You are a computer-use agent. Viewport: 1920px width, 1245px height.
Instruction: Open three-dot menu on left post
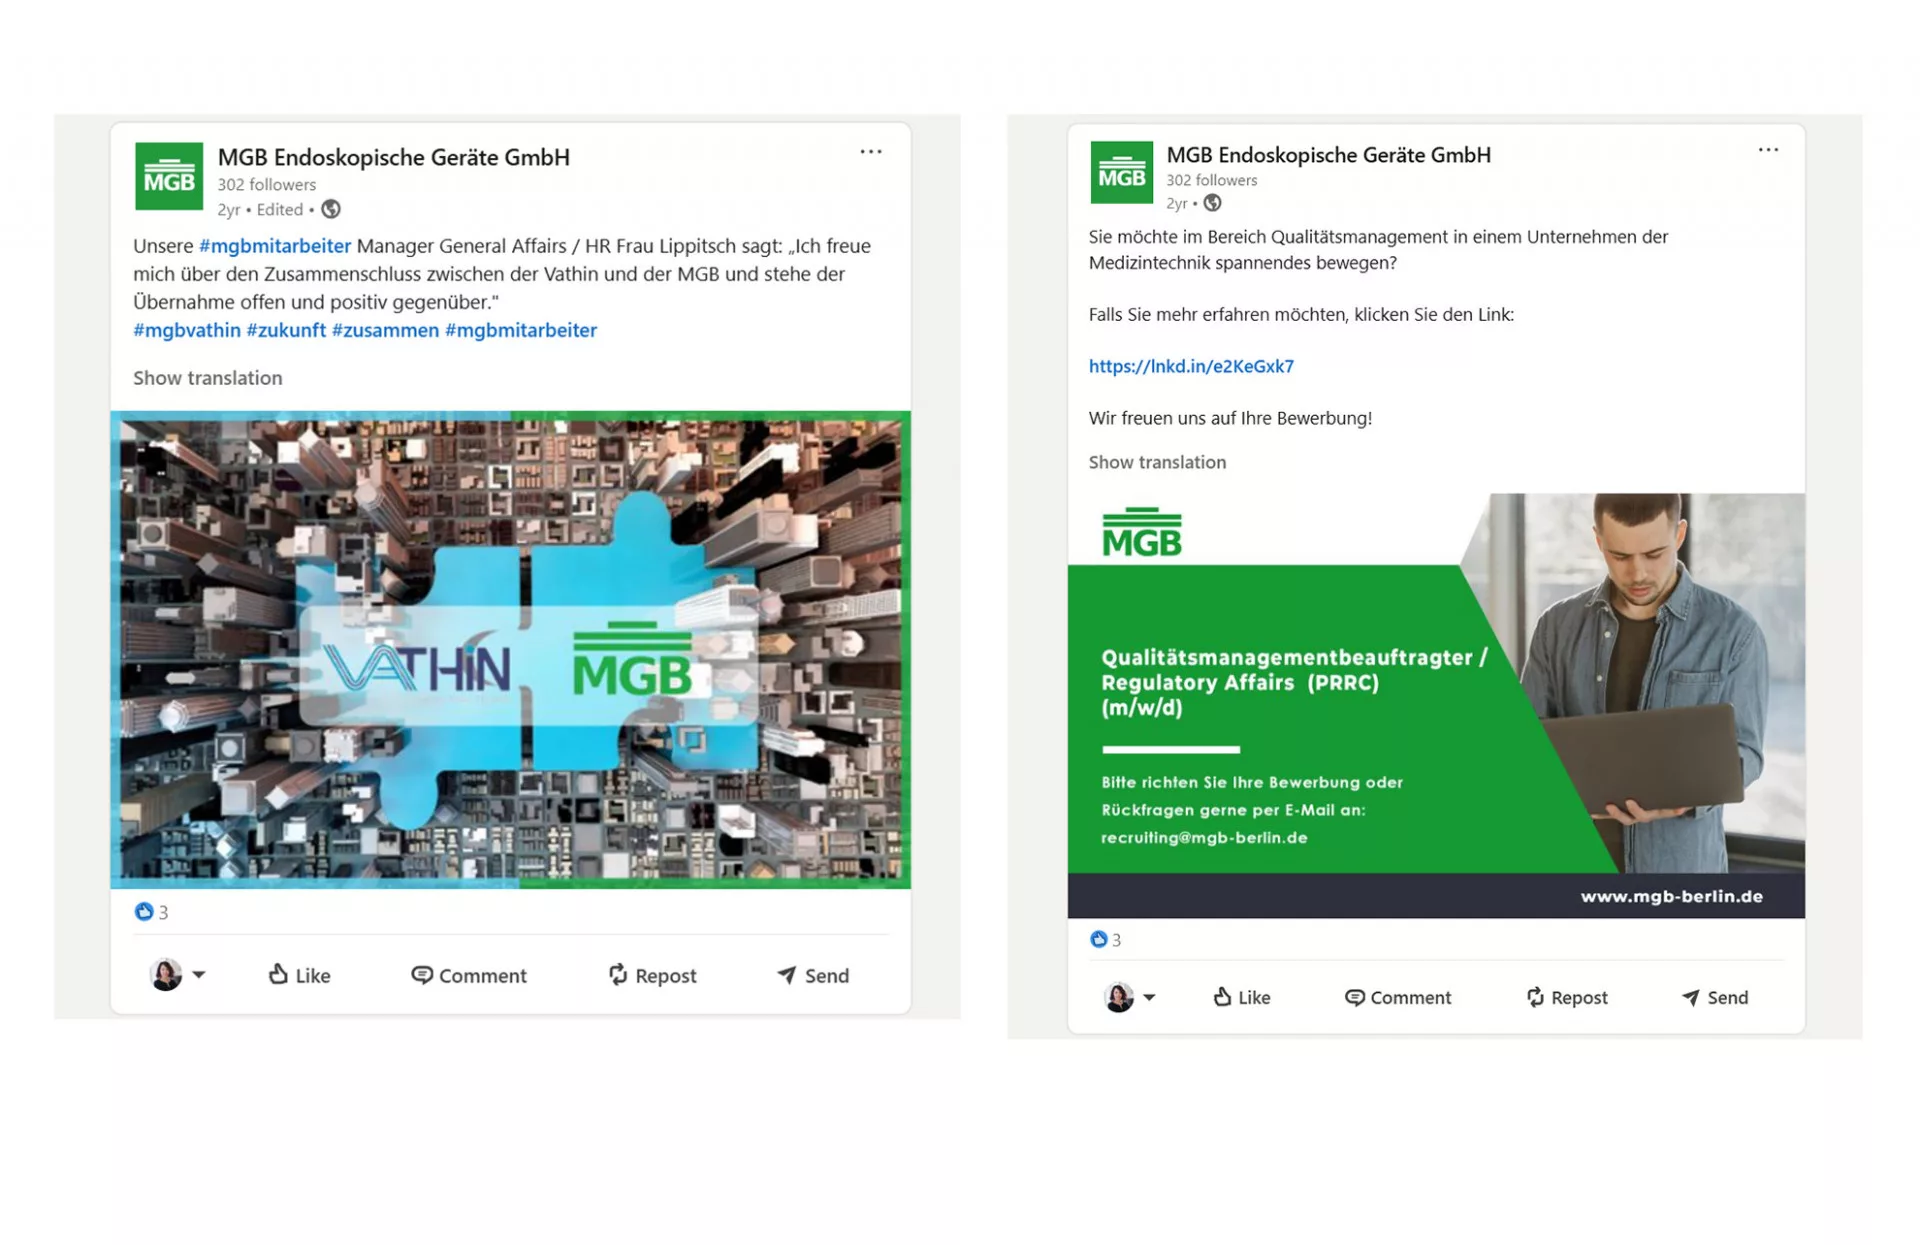click(870, 152)
